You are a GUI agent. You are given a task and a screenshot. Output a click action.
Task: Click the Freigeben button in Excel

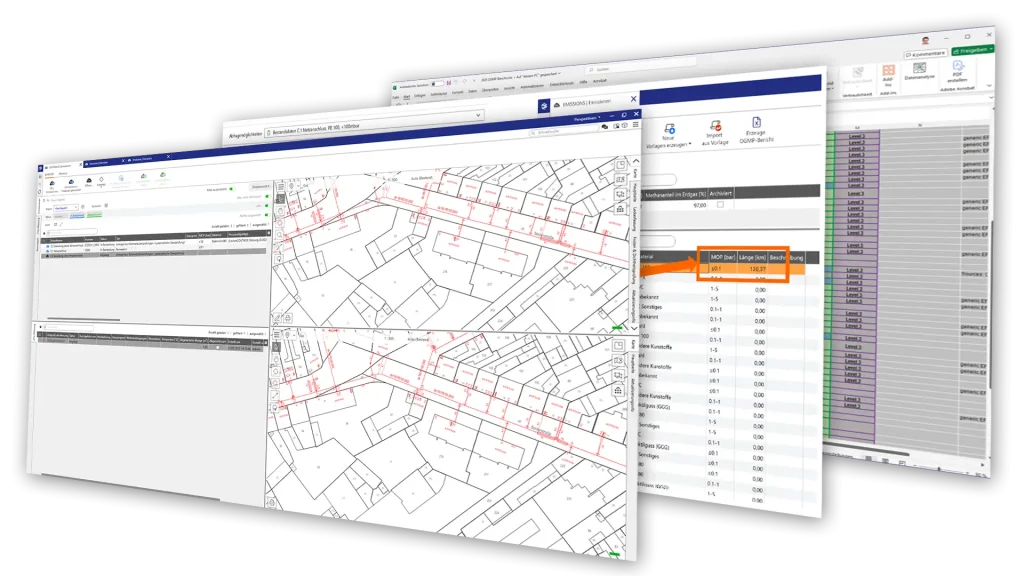click(x=972, y=50)
